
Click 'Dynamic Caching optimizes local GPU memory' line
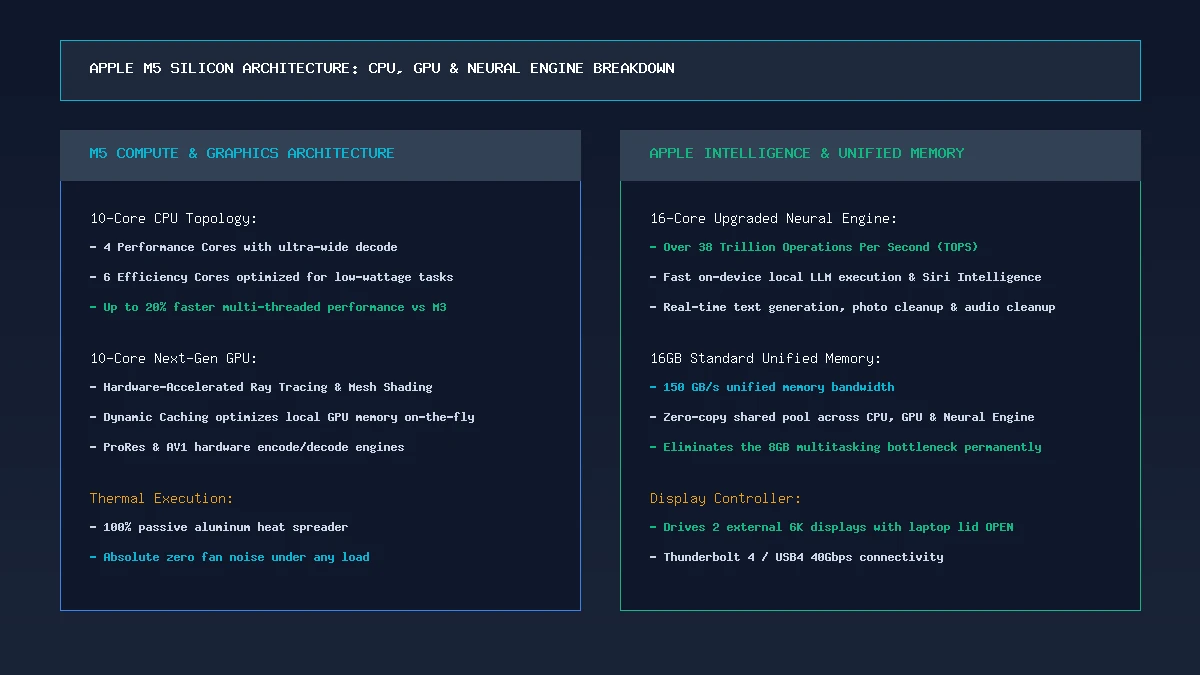coord(282,417)
